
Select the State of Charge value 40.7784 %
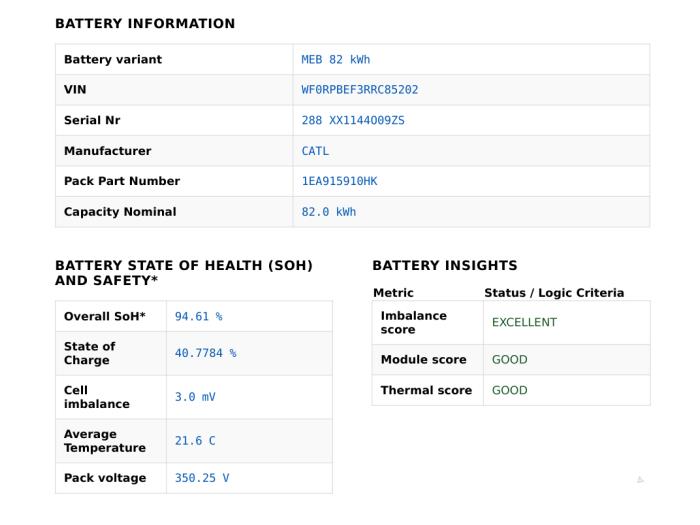[206, 353]
